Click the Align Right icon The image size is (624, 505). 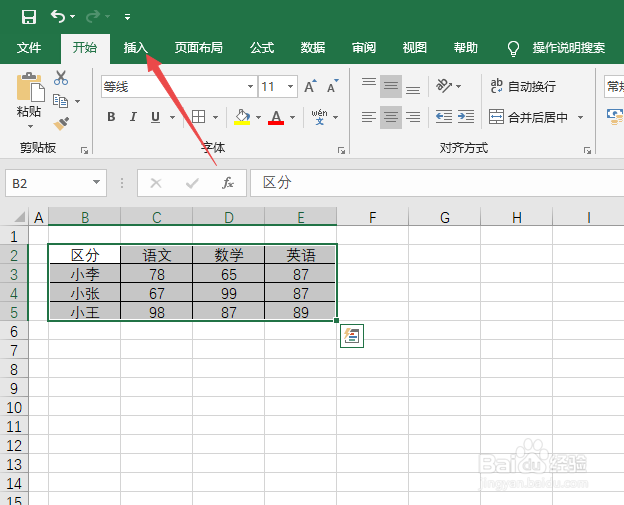click(413, 117)
